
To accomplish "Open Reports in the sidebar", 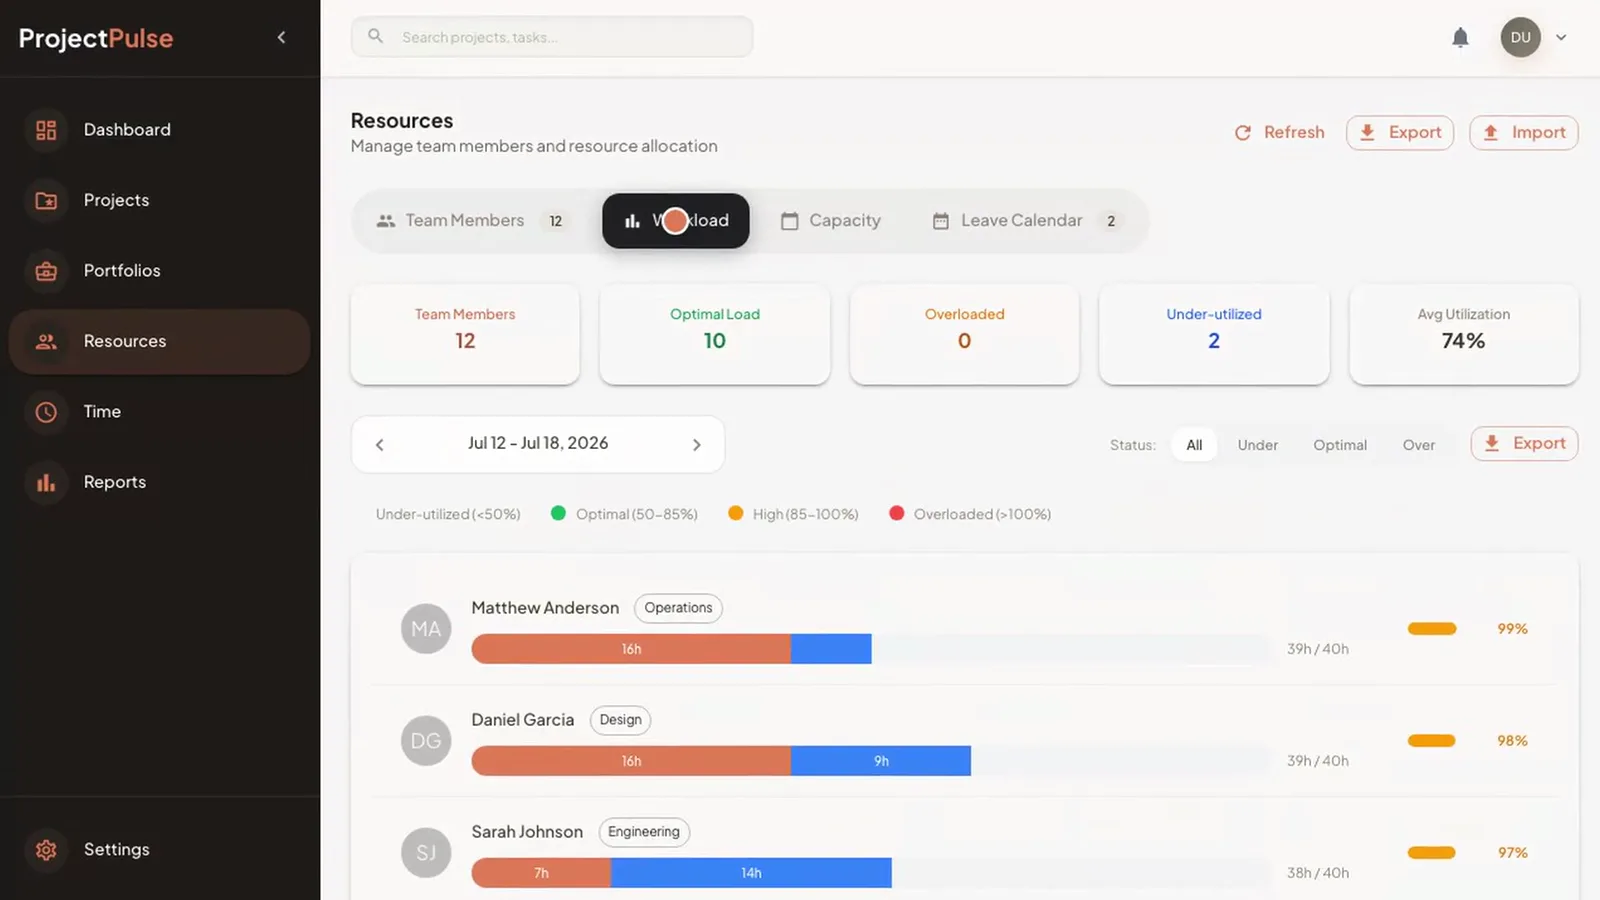I will (x=160, y=482).
